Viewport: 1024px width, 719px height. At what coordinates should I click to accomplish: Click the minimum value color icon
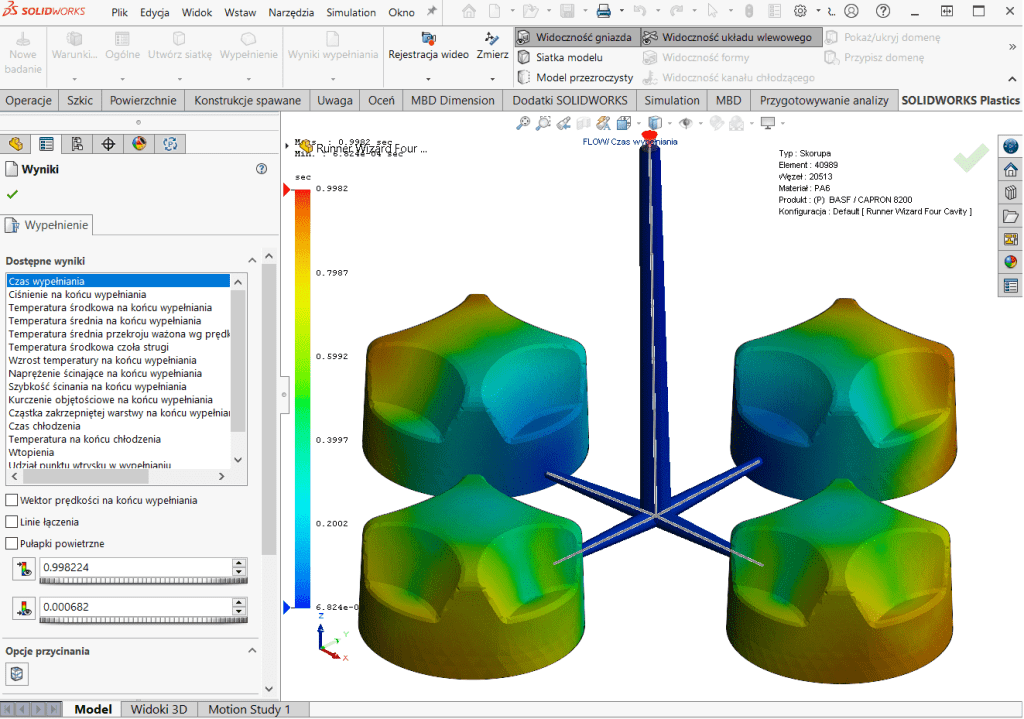[x=24, y=609]
